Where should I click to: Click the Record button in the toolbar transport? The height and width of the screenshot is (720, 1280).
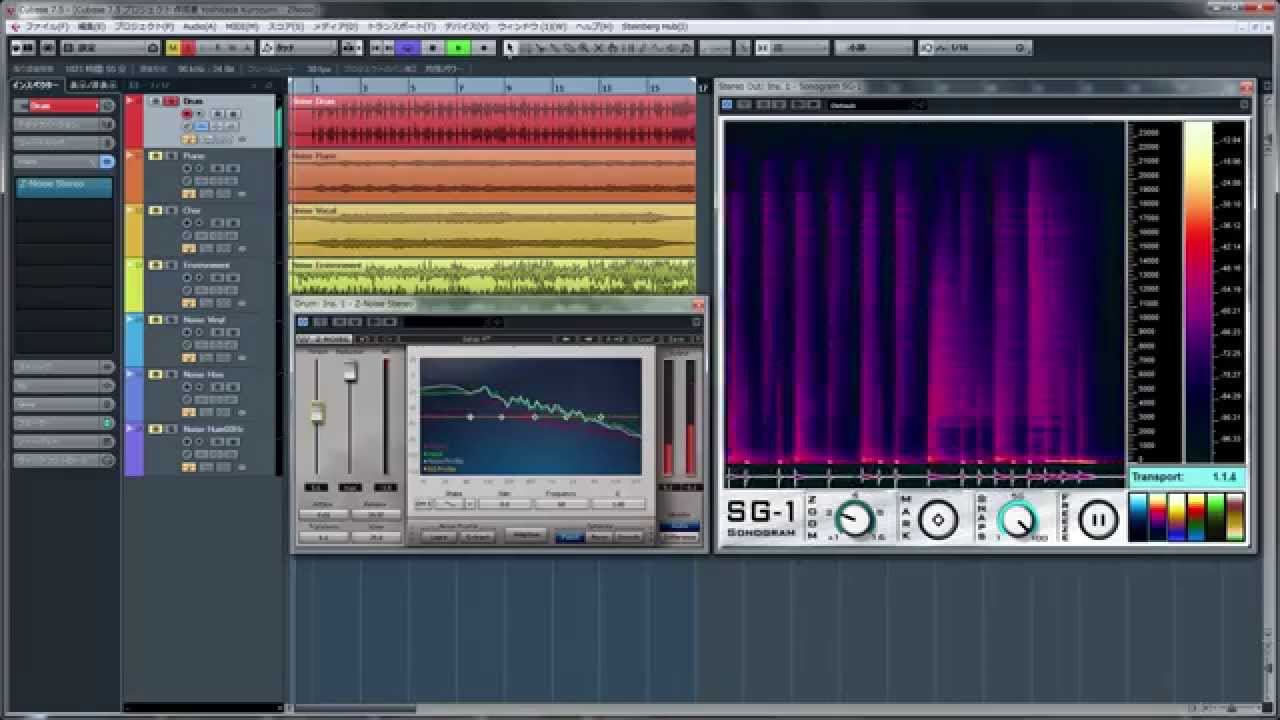tap(484, 47)
